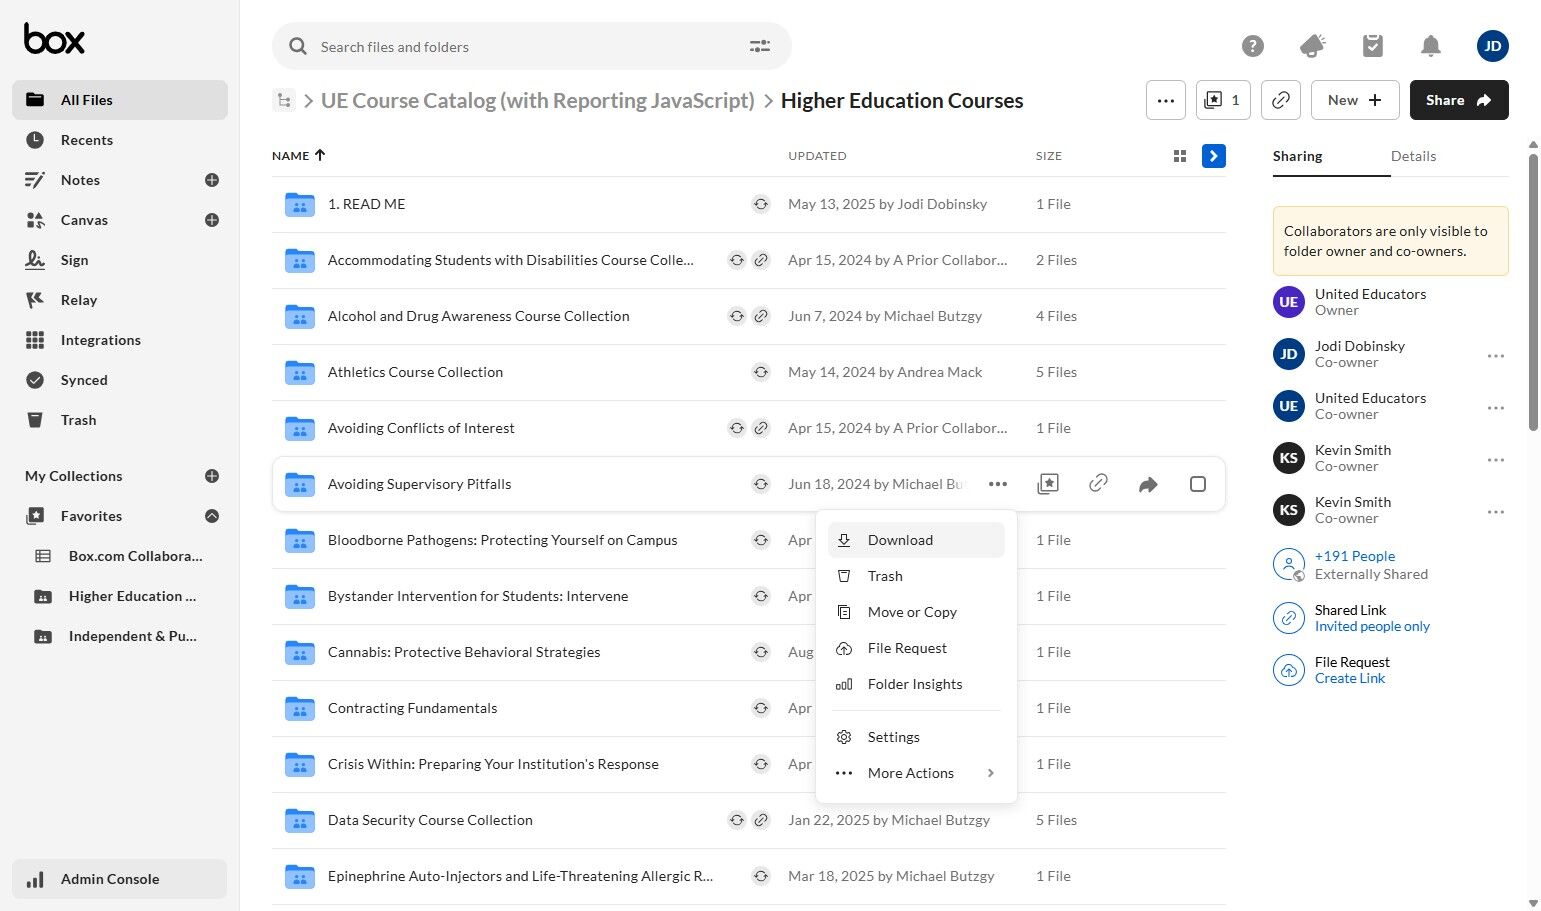Click the black Share button

(x=1459, y=100)
